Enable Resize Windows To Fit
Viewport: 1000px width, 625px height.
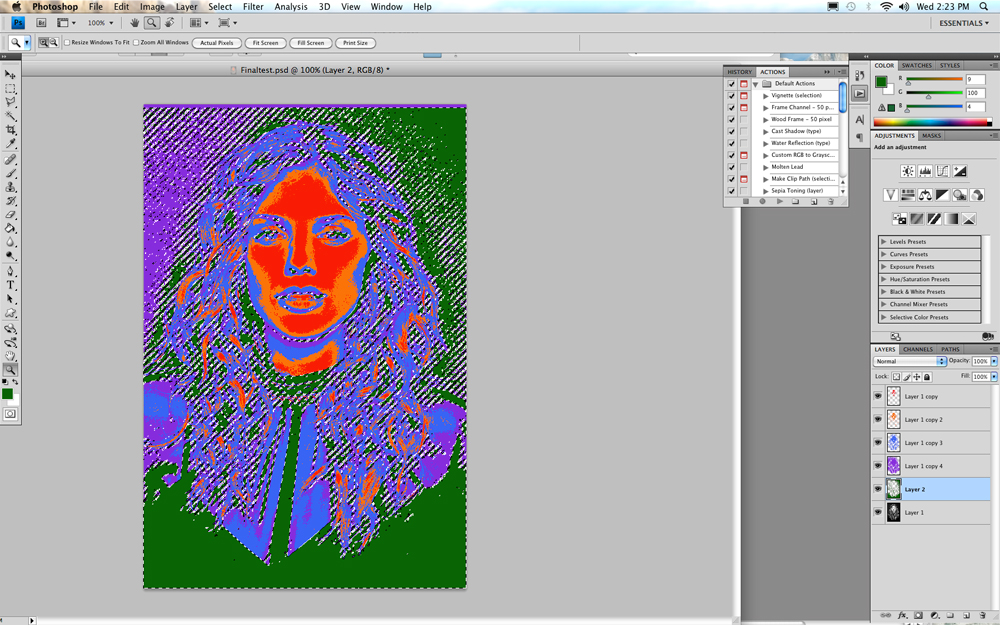click(67, 43)
